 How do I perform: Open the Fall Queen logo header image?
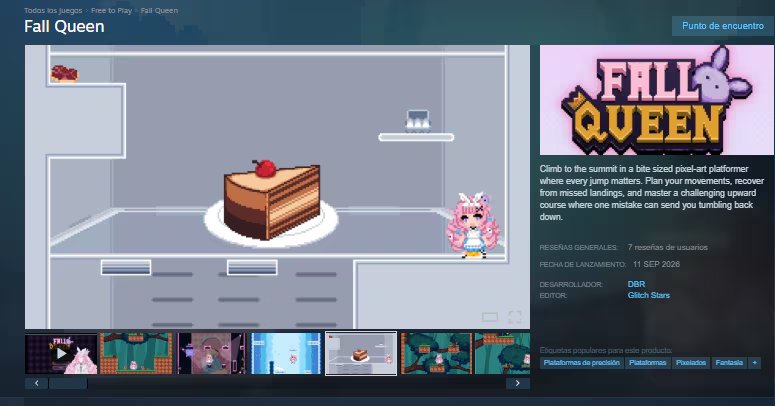click(656, 100)
